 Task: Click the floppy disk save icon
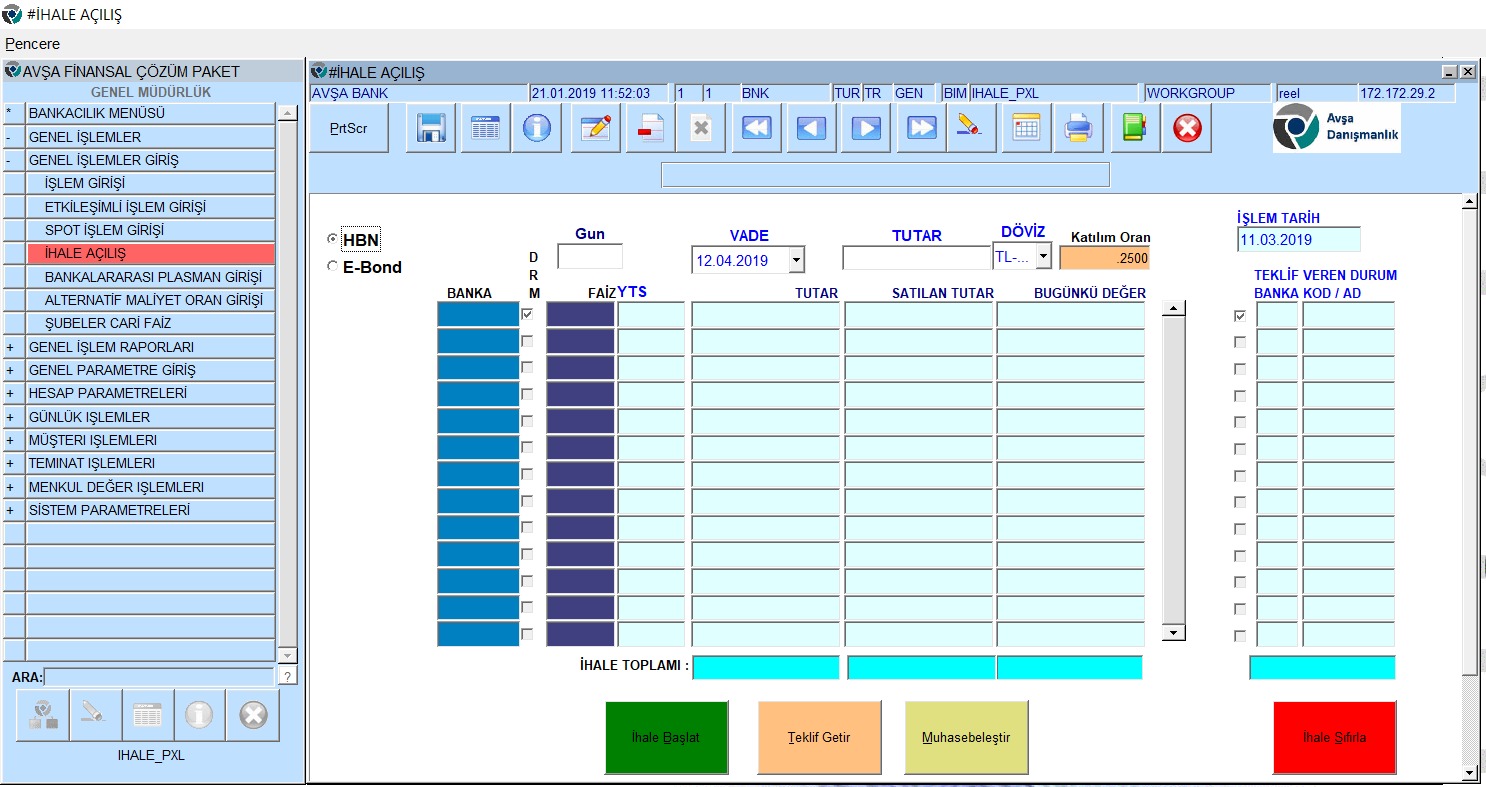coord(431,128)
